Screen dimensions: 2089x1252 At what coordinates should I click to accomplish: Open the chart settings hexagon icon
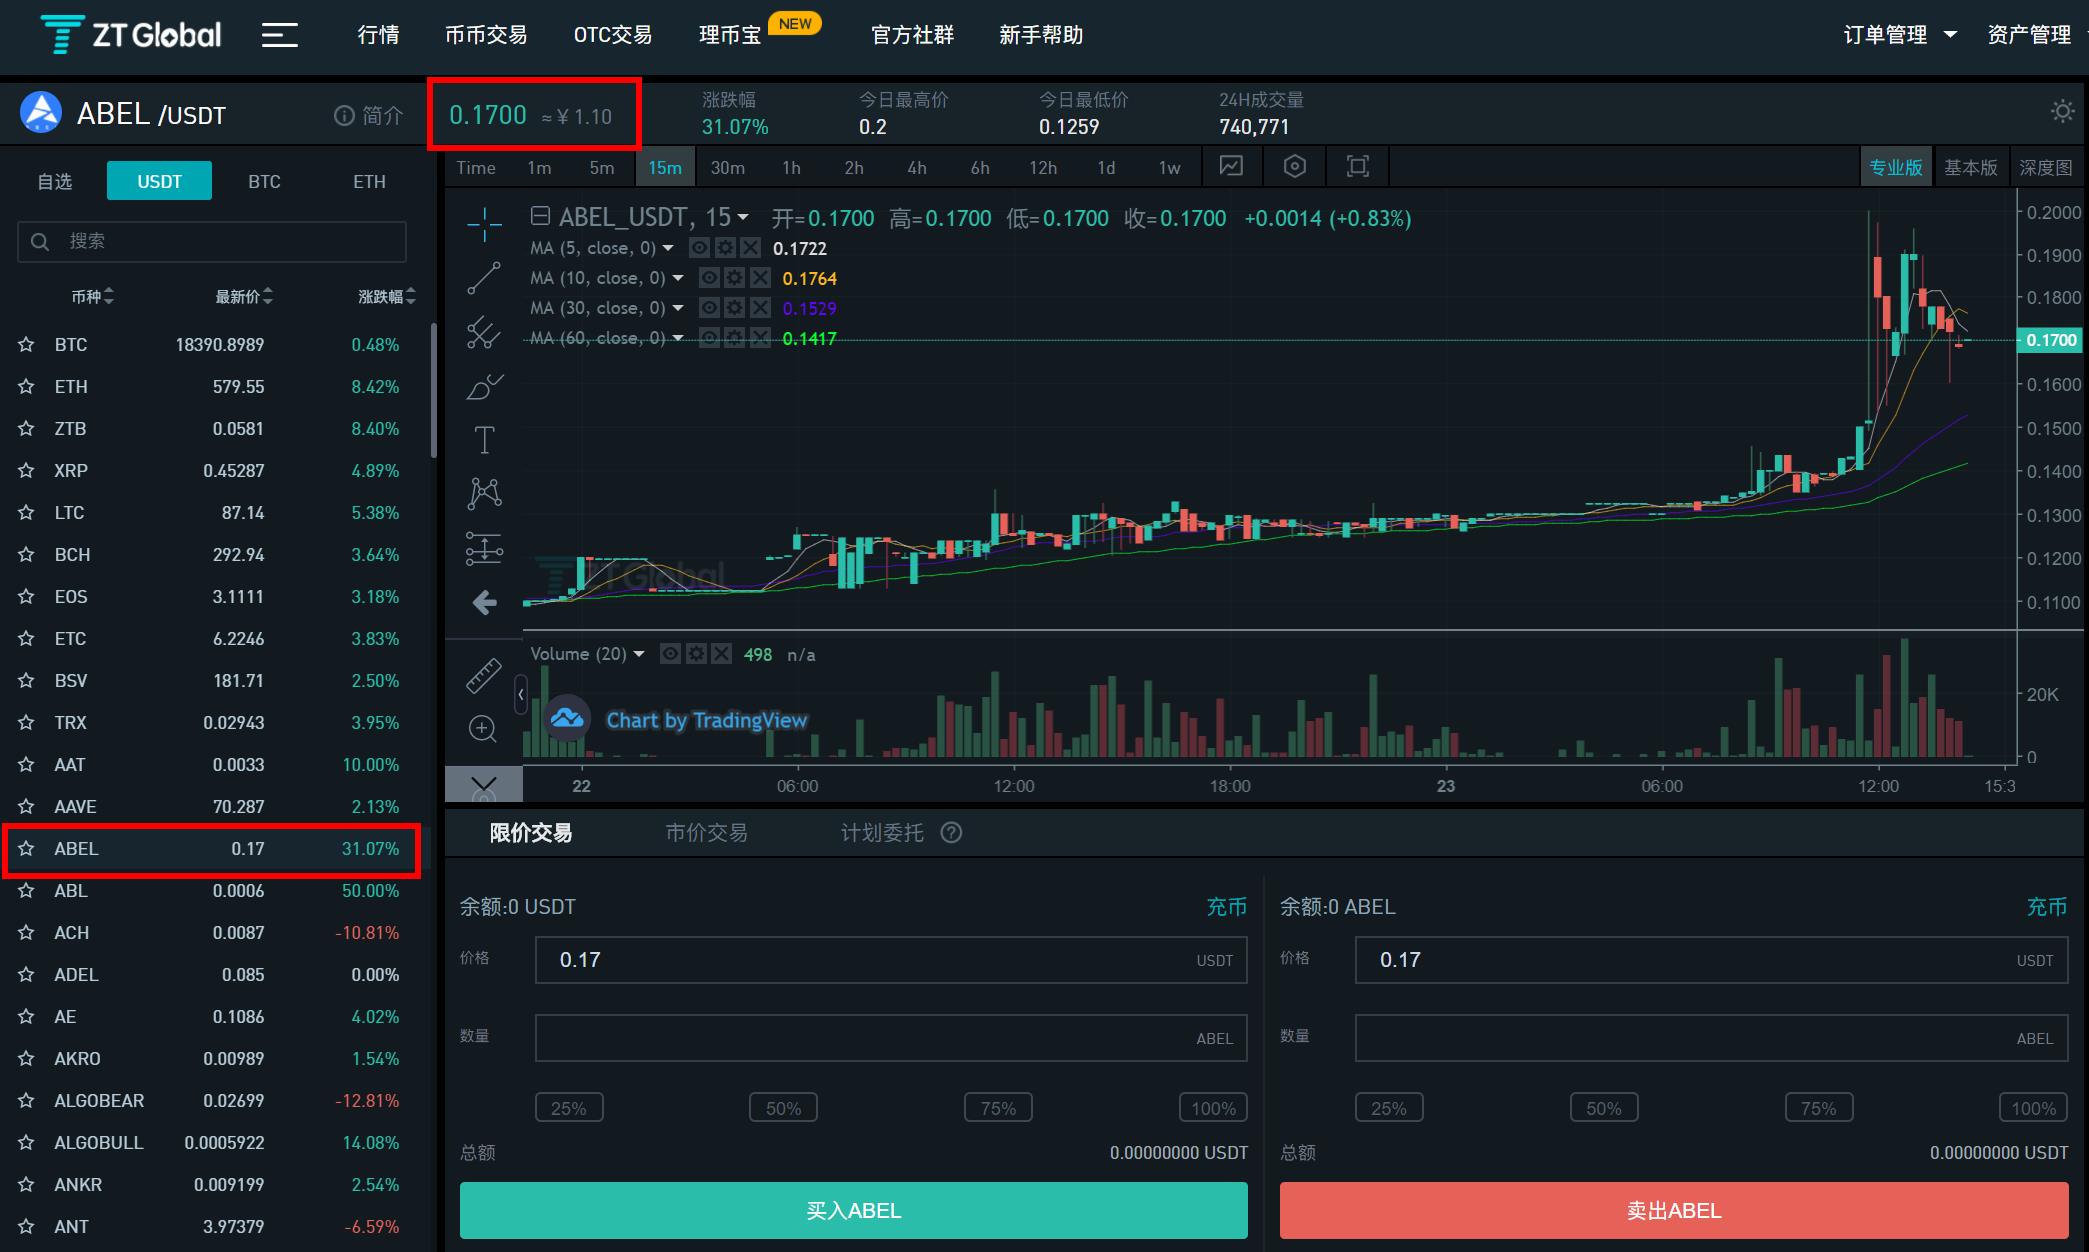1294,166
